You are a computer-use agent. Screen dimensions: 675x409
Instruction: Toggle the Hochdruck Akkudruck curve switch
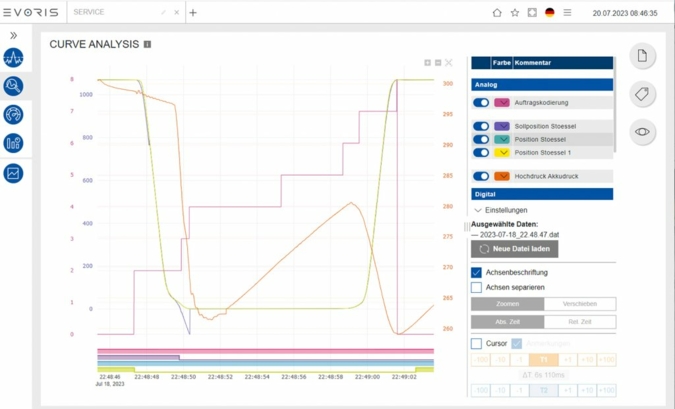click(481, 176)
